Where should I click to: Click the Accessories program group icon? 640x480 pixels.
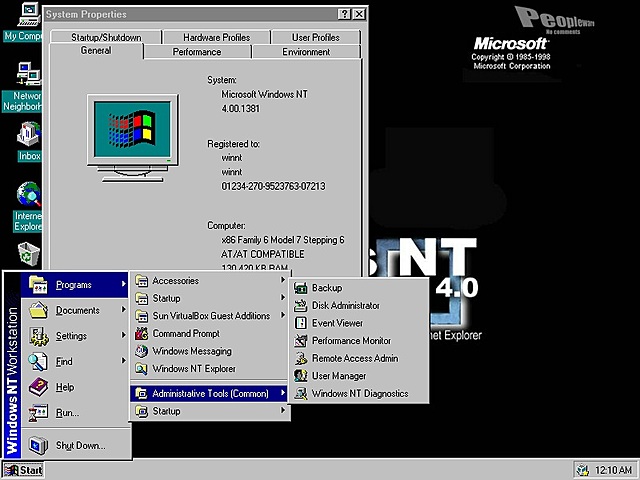coord(141,281)
